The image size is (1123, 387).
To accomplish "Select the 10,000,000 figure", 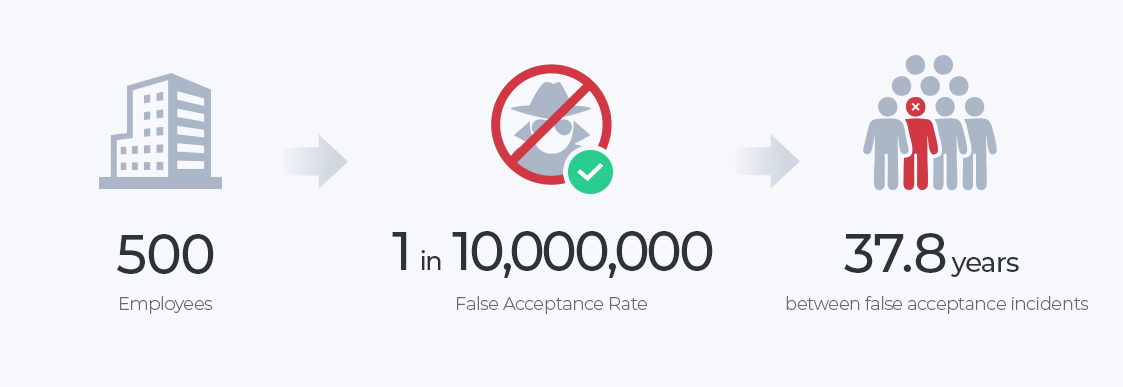I will point(582,254).
